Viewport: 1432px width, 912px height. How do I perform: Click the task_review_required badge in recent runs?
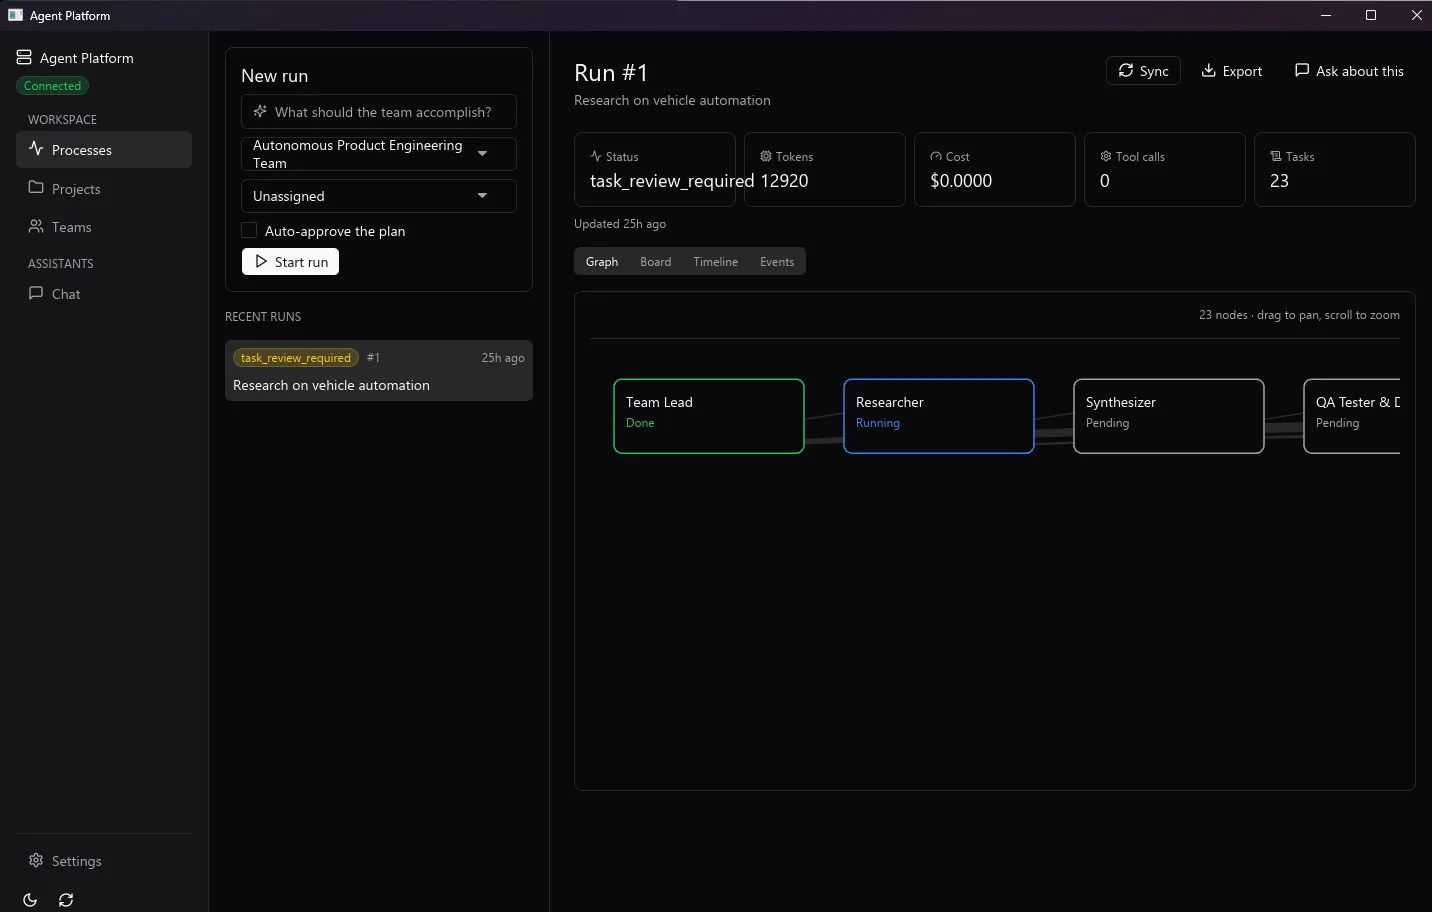coord(296,358)
